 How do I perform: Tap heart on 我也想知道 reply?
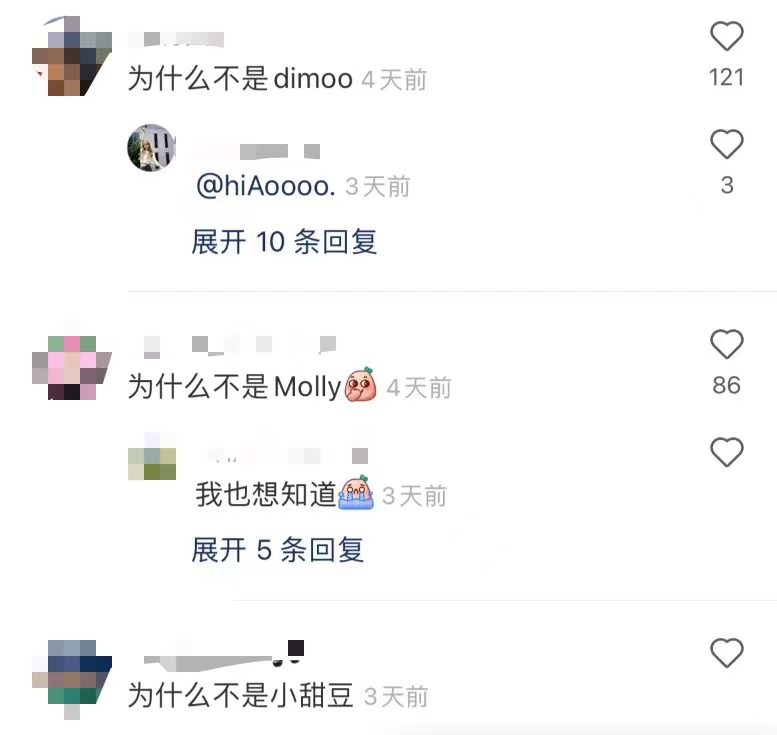pos(726,452)
